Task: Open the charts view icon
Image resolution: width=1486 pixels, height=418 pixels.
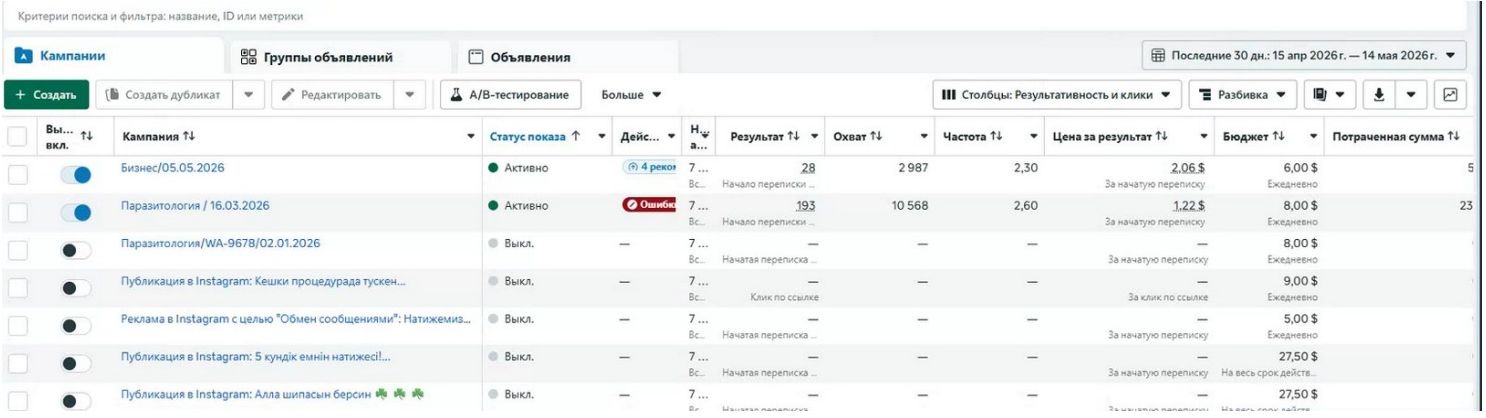Action: point(1450,95)
